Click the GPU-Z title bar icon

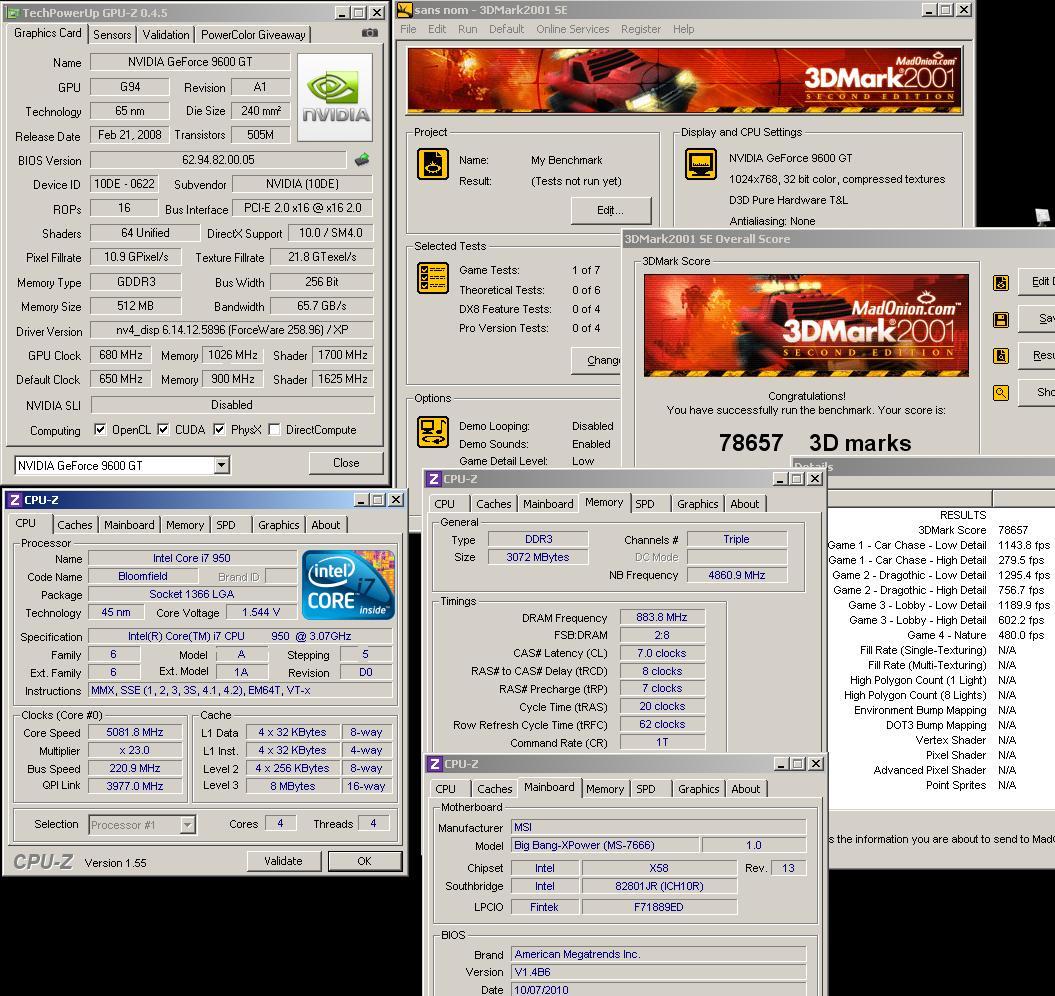click(x=13, y=13)
